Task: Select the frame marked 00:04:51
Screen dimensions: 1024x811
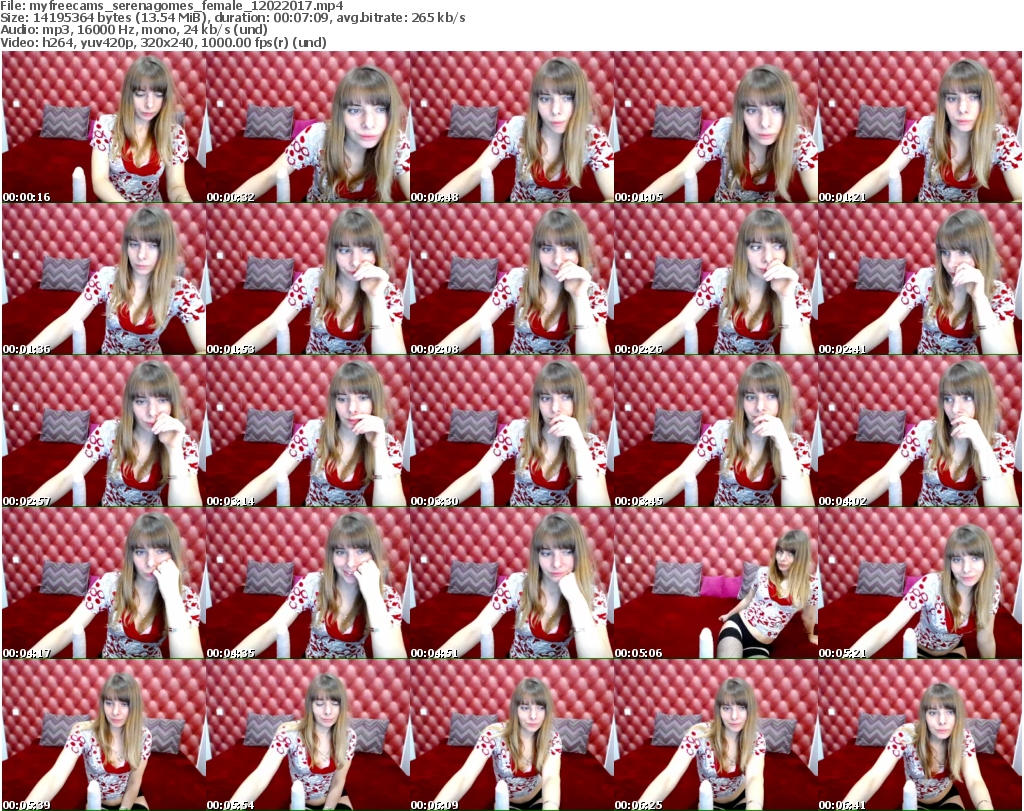Action: (512, 583)
